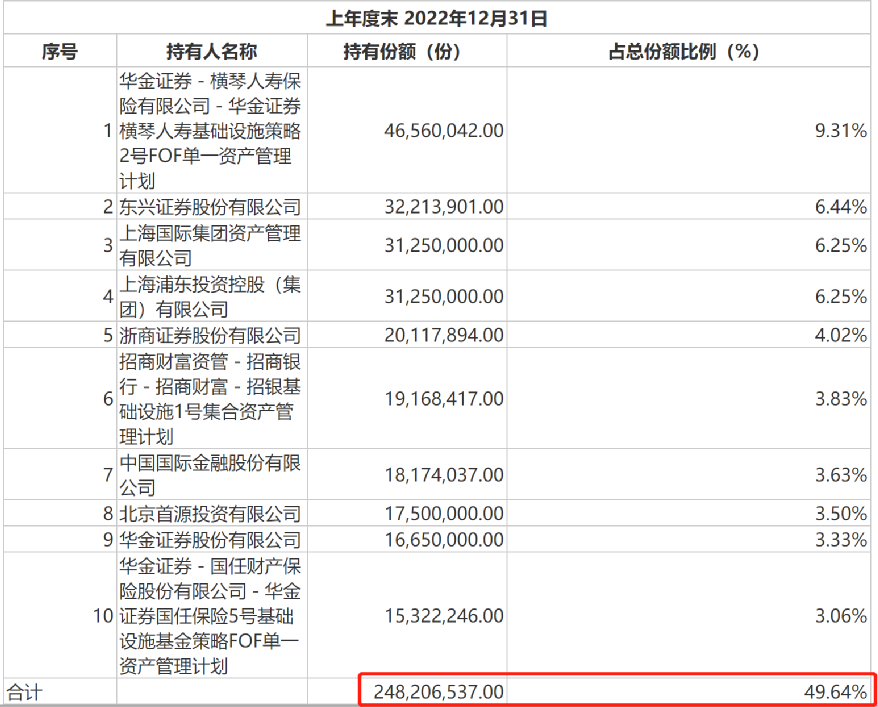This screenshot has width=878, height=707.
Task: Select holder '上海国际集团资产管理有限公司'
Action: tap(211, 245)
